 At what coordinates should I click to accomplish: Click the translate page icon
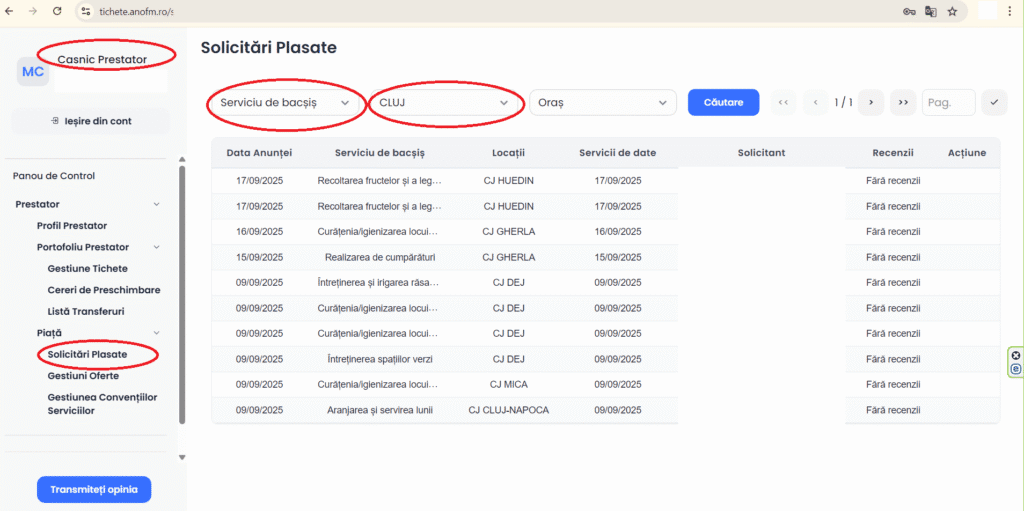point(931,11)
